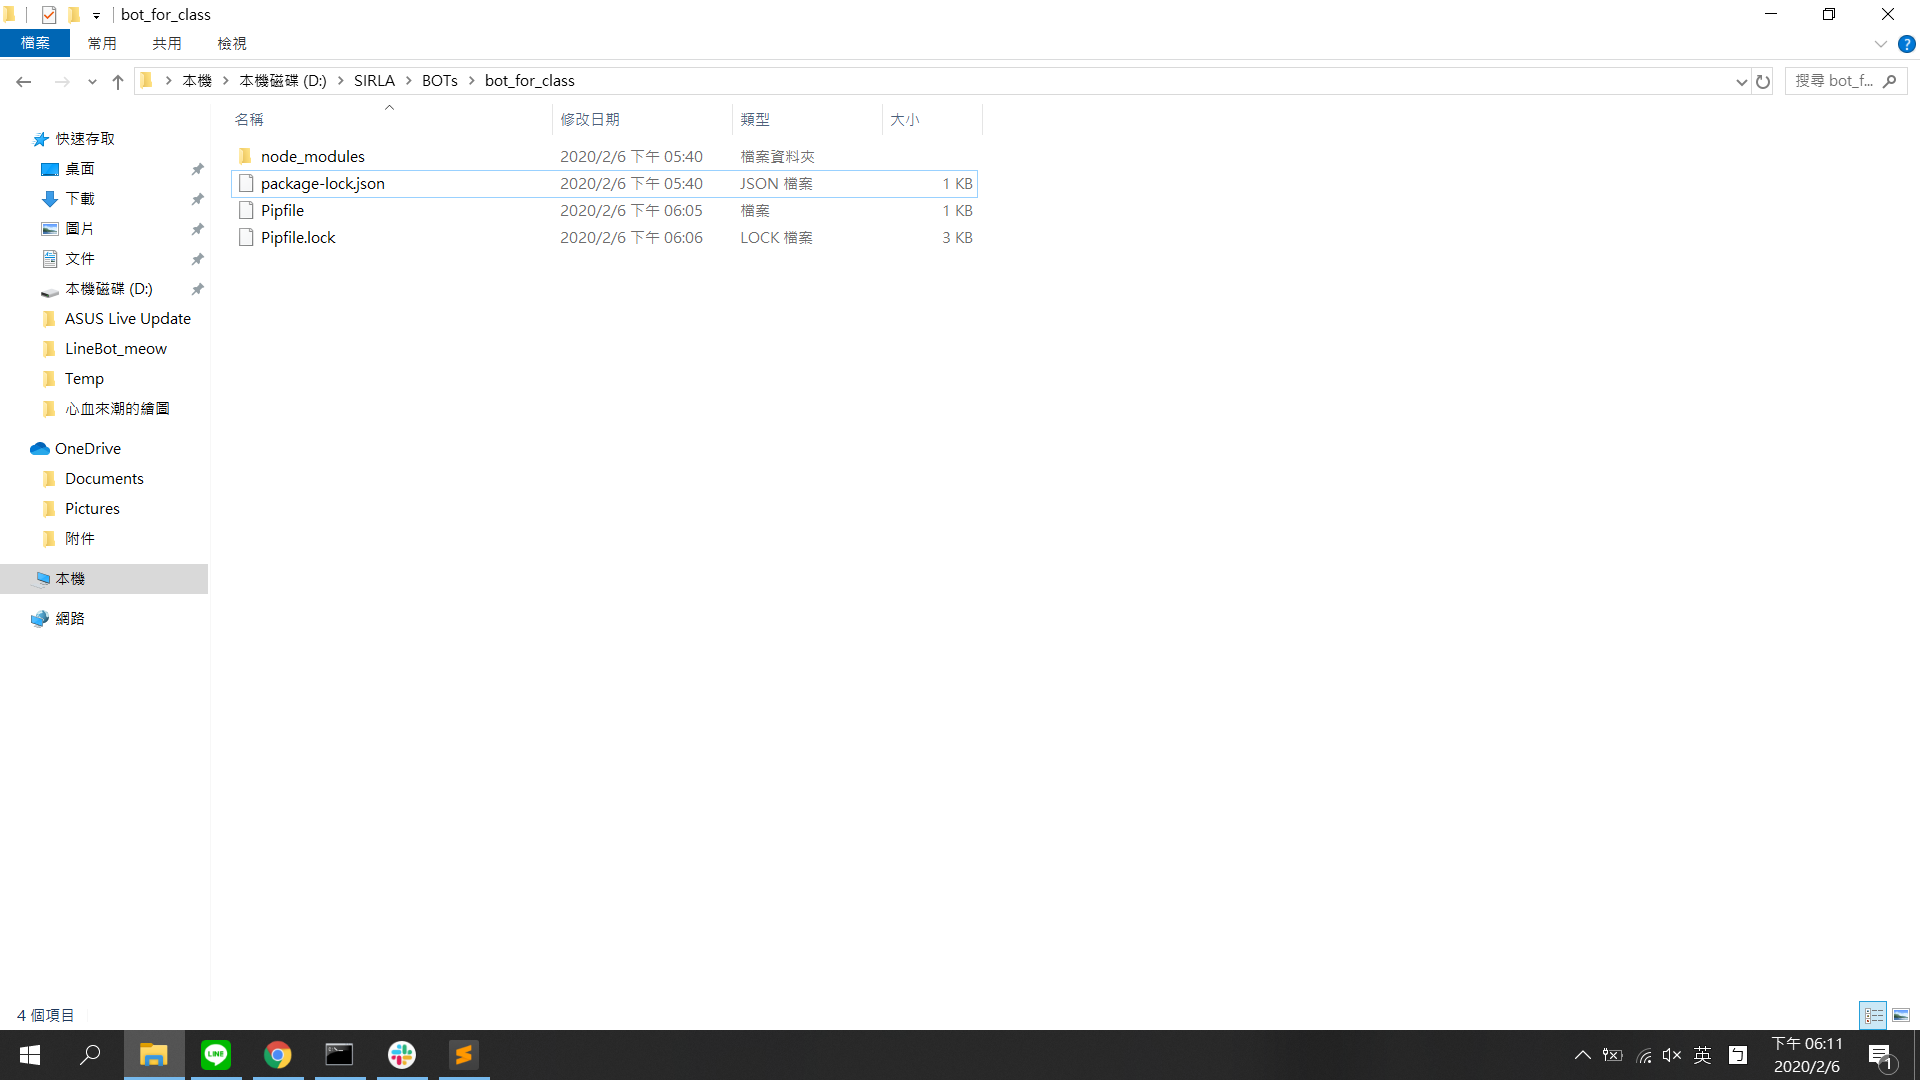The image size is (1920, 1080).
Task: Switch to the 檢視 ribbon tab
Action: (x=231, y=43)
